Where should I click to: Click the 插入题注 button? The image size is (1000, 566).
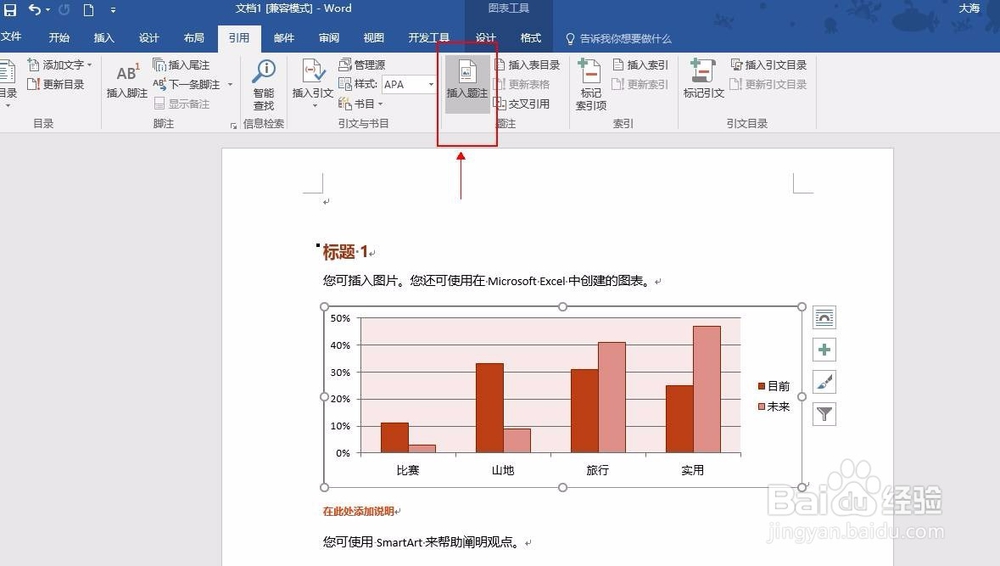(467, 83)
